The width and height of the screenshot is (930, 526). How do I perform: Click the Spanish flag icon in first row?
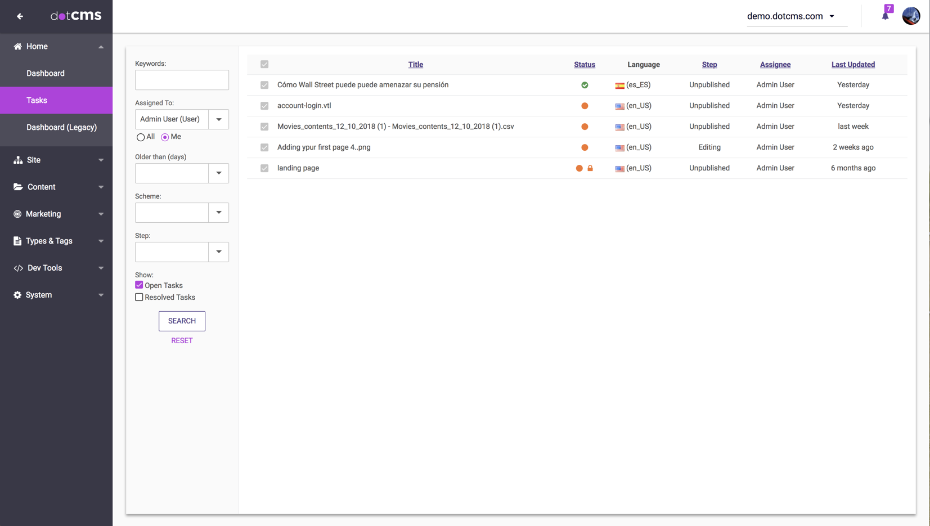point(619,85)
